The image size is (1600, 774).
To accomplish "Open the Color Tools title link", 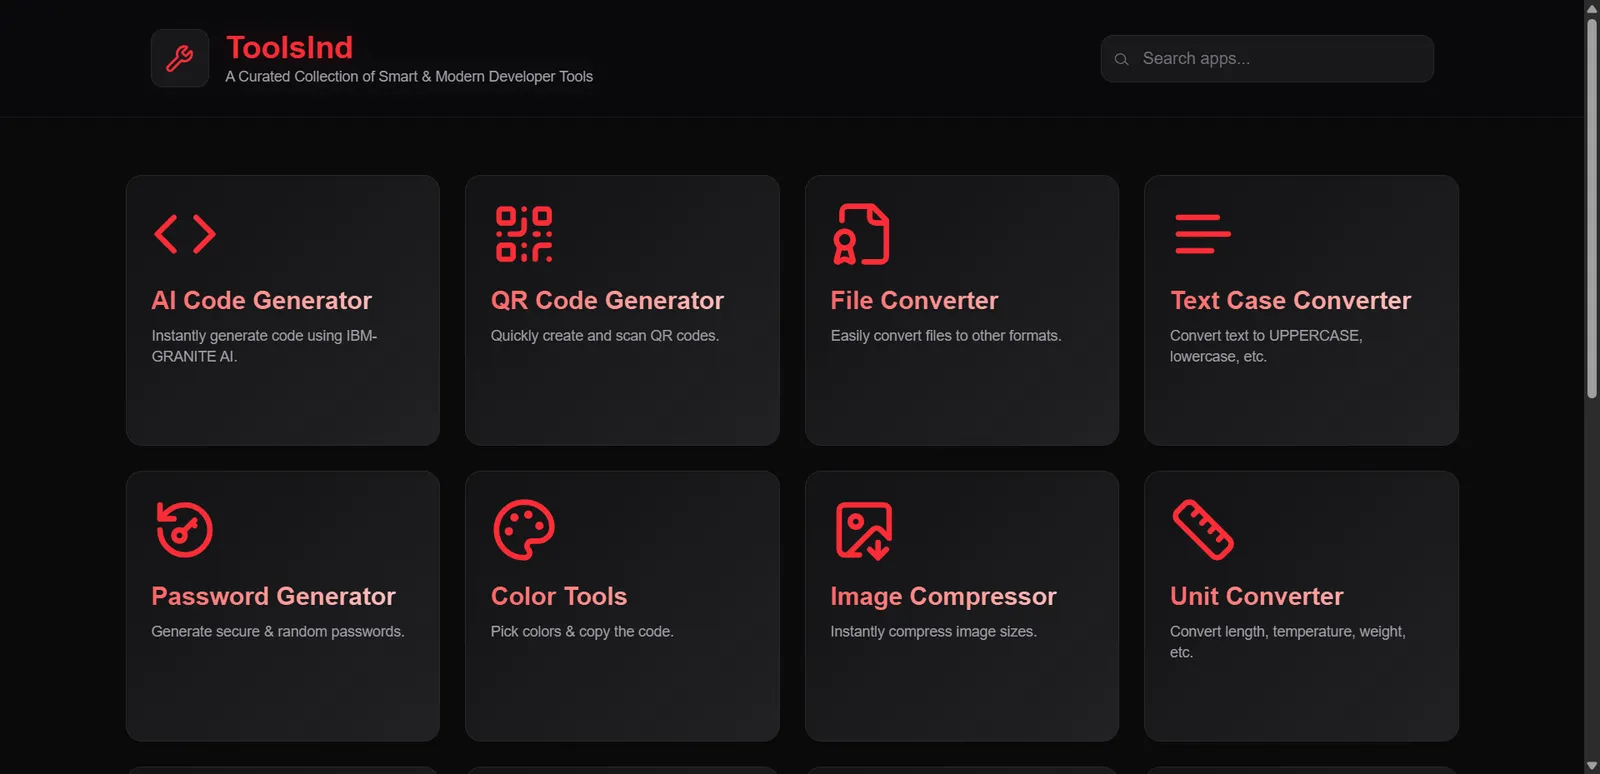I will (x=559, y=596).
